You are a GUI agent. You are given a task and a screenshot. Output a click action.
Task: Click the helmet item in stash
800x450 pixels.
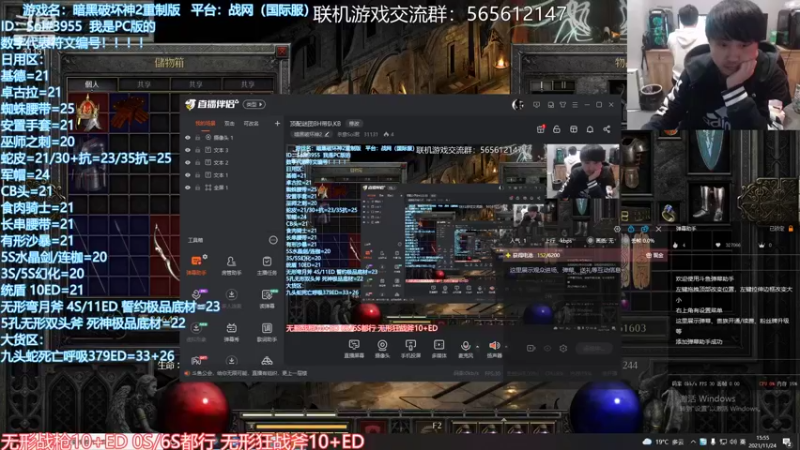(x=88, y=112)
